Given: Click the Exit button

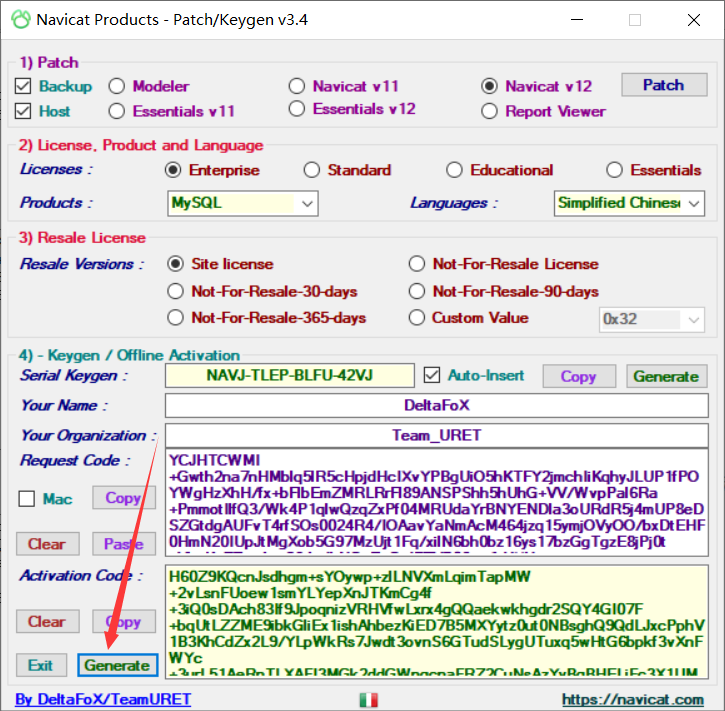Looking at the screenshot, I should [x=41, y=665].
